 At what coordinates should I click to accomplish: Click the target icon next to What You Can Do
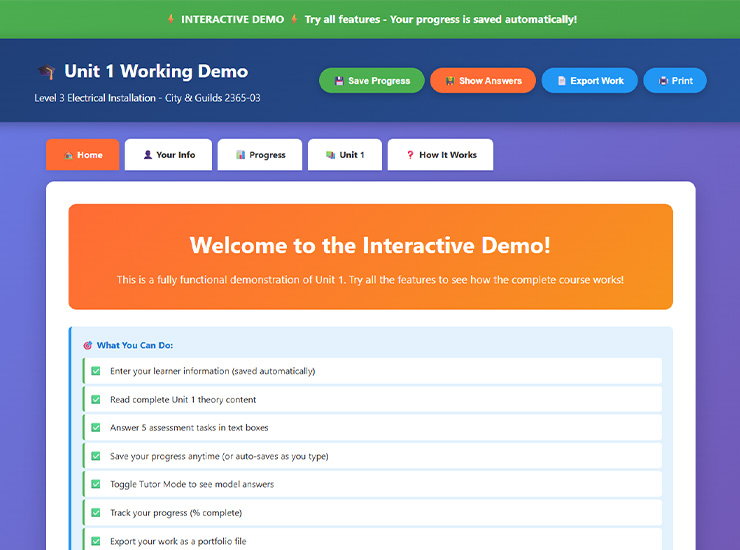87,345
